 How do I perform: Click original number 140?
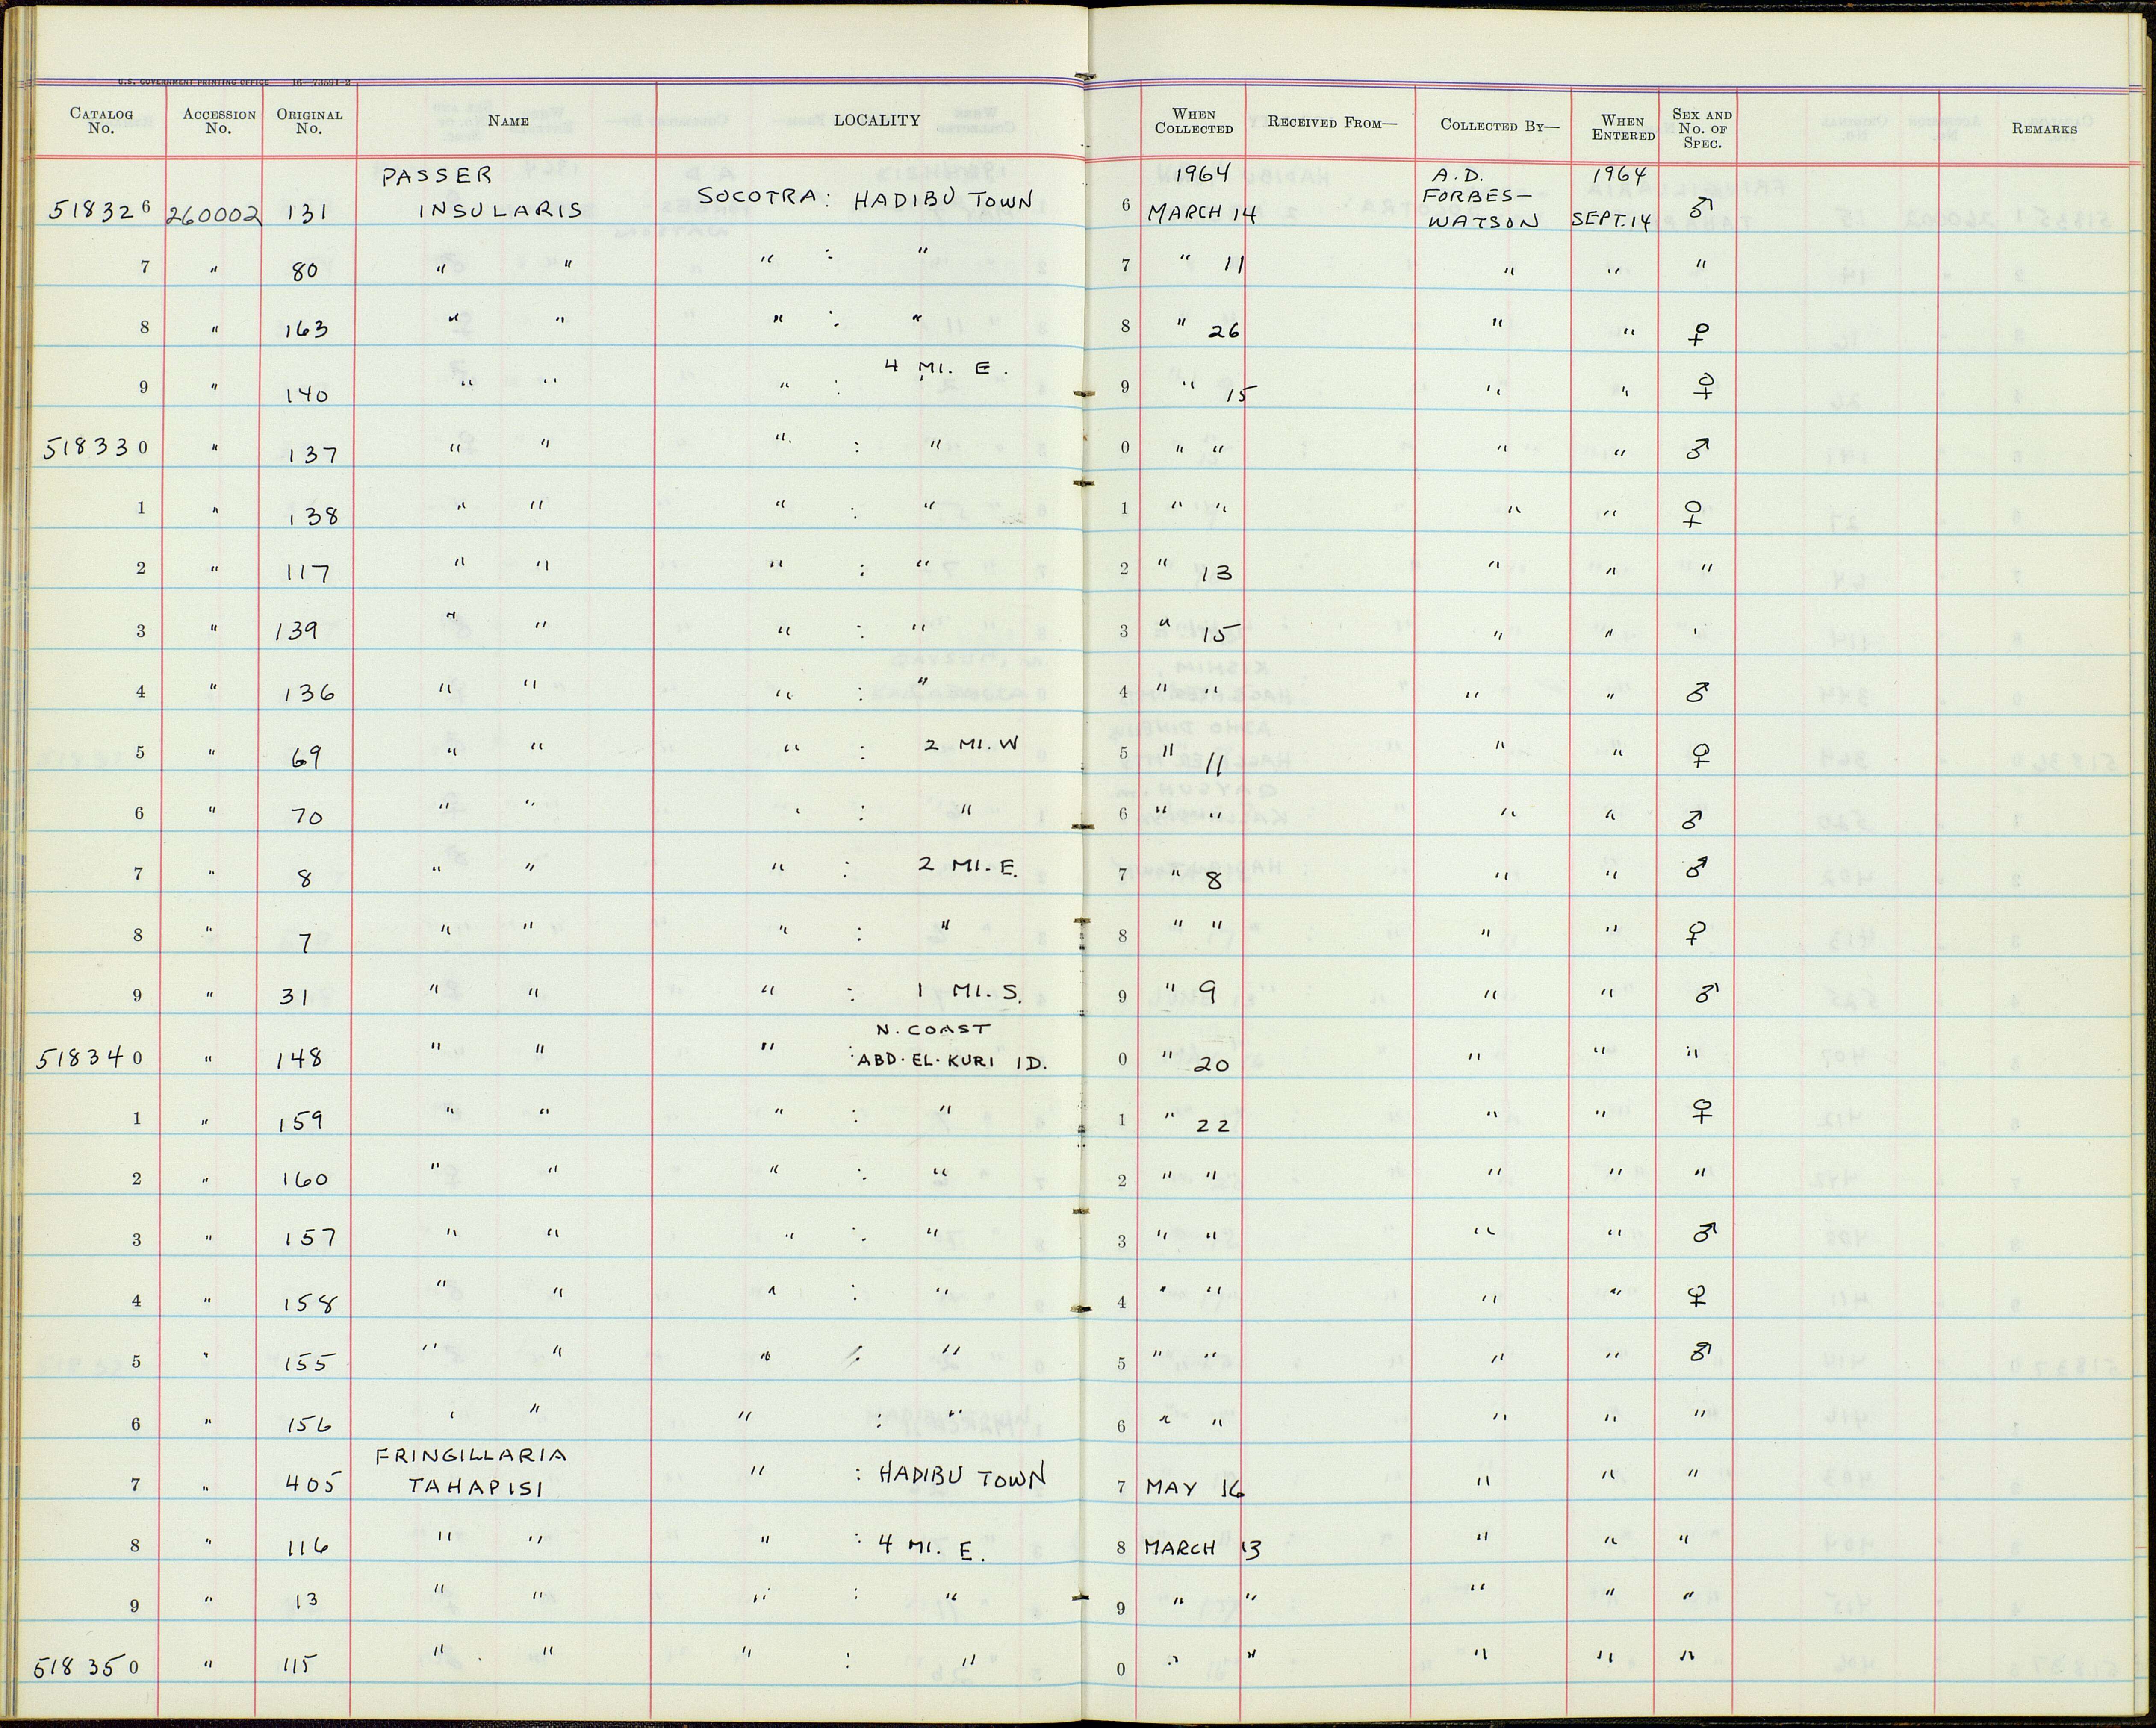coord(306,394)
